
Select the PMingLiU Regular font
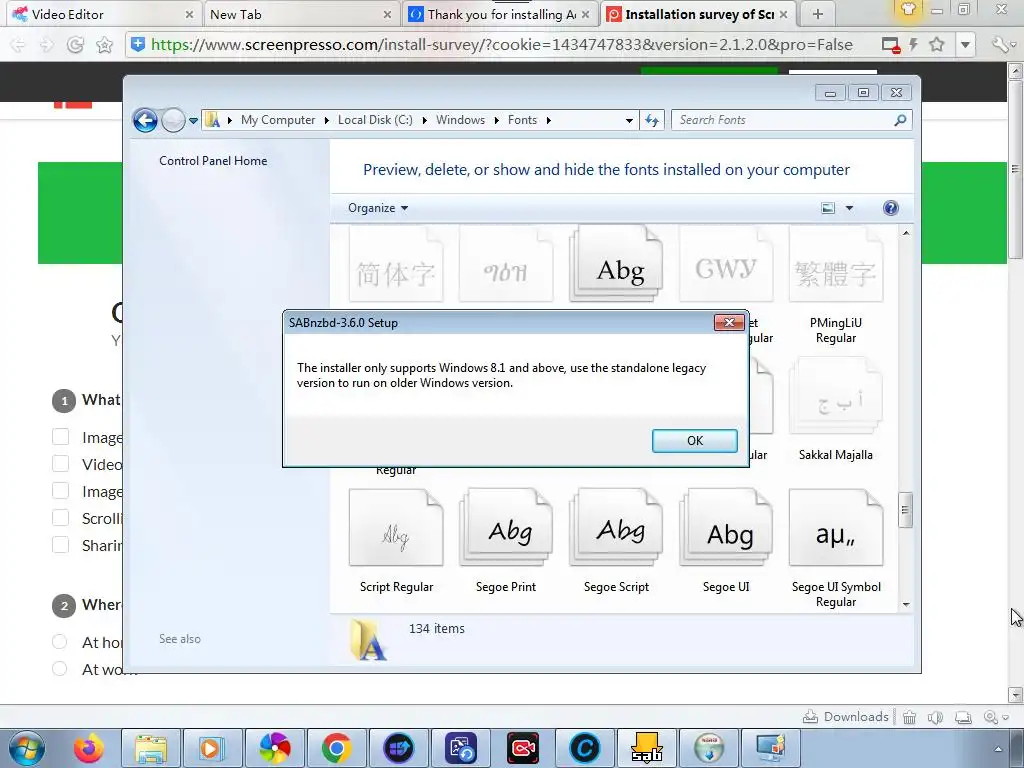(836, 286)
